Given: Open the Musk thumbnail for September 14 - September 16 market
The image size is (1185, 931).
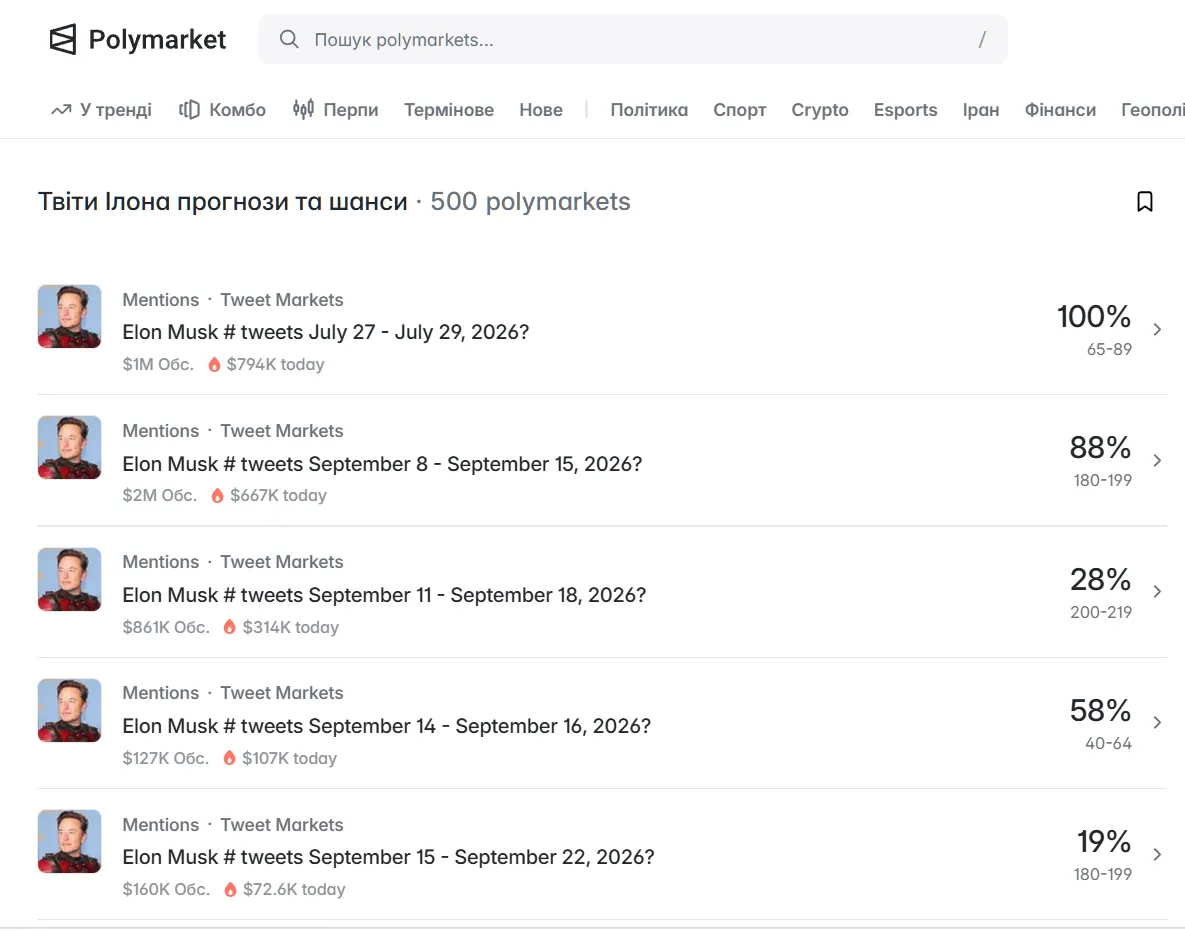Looking at the screenshot, I should pos(70,710).
